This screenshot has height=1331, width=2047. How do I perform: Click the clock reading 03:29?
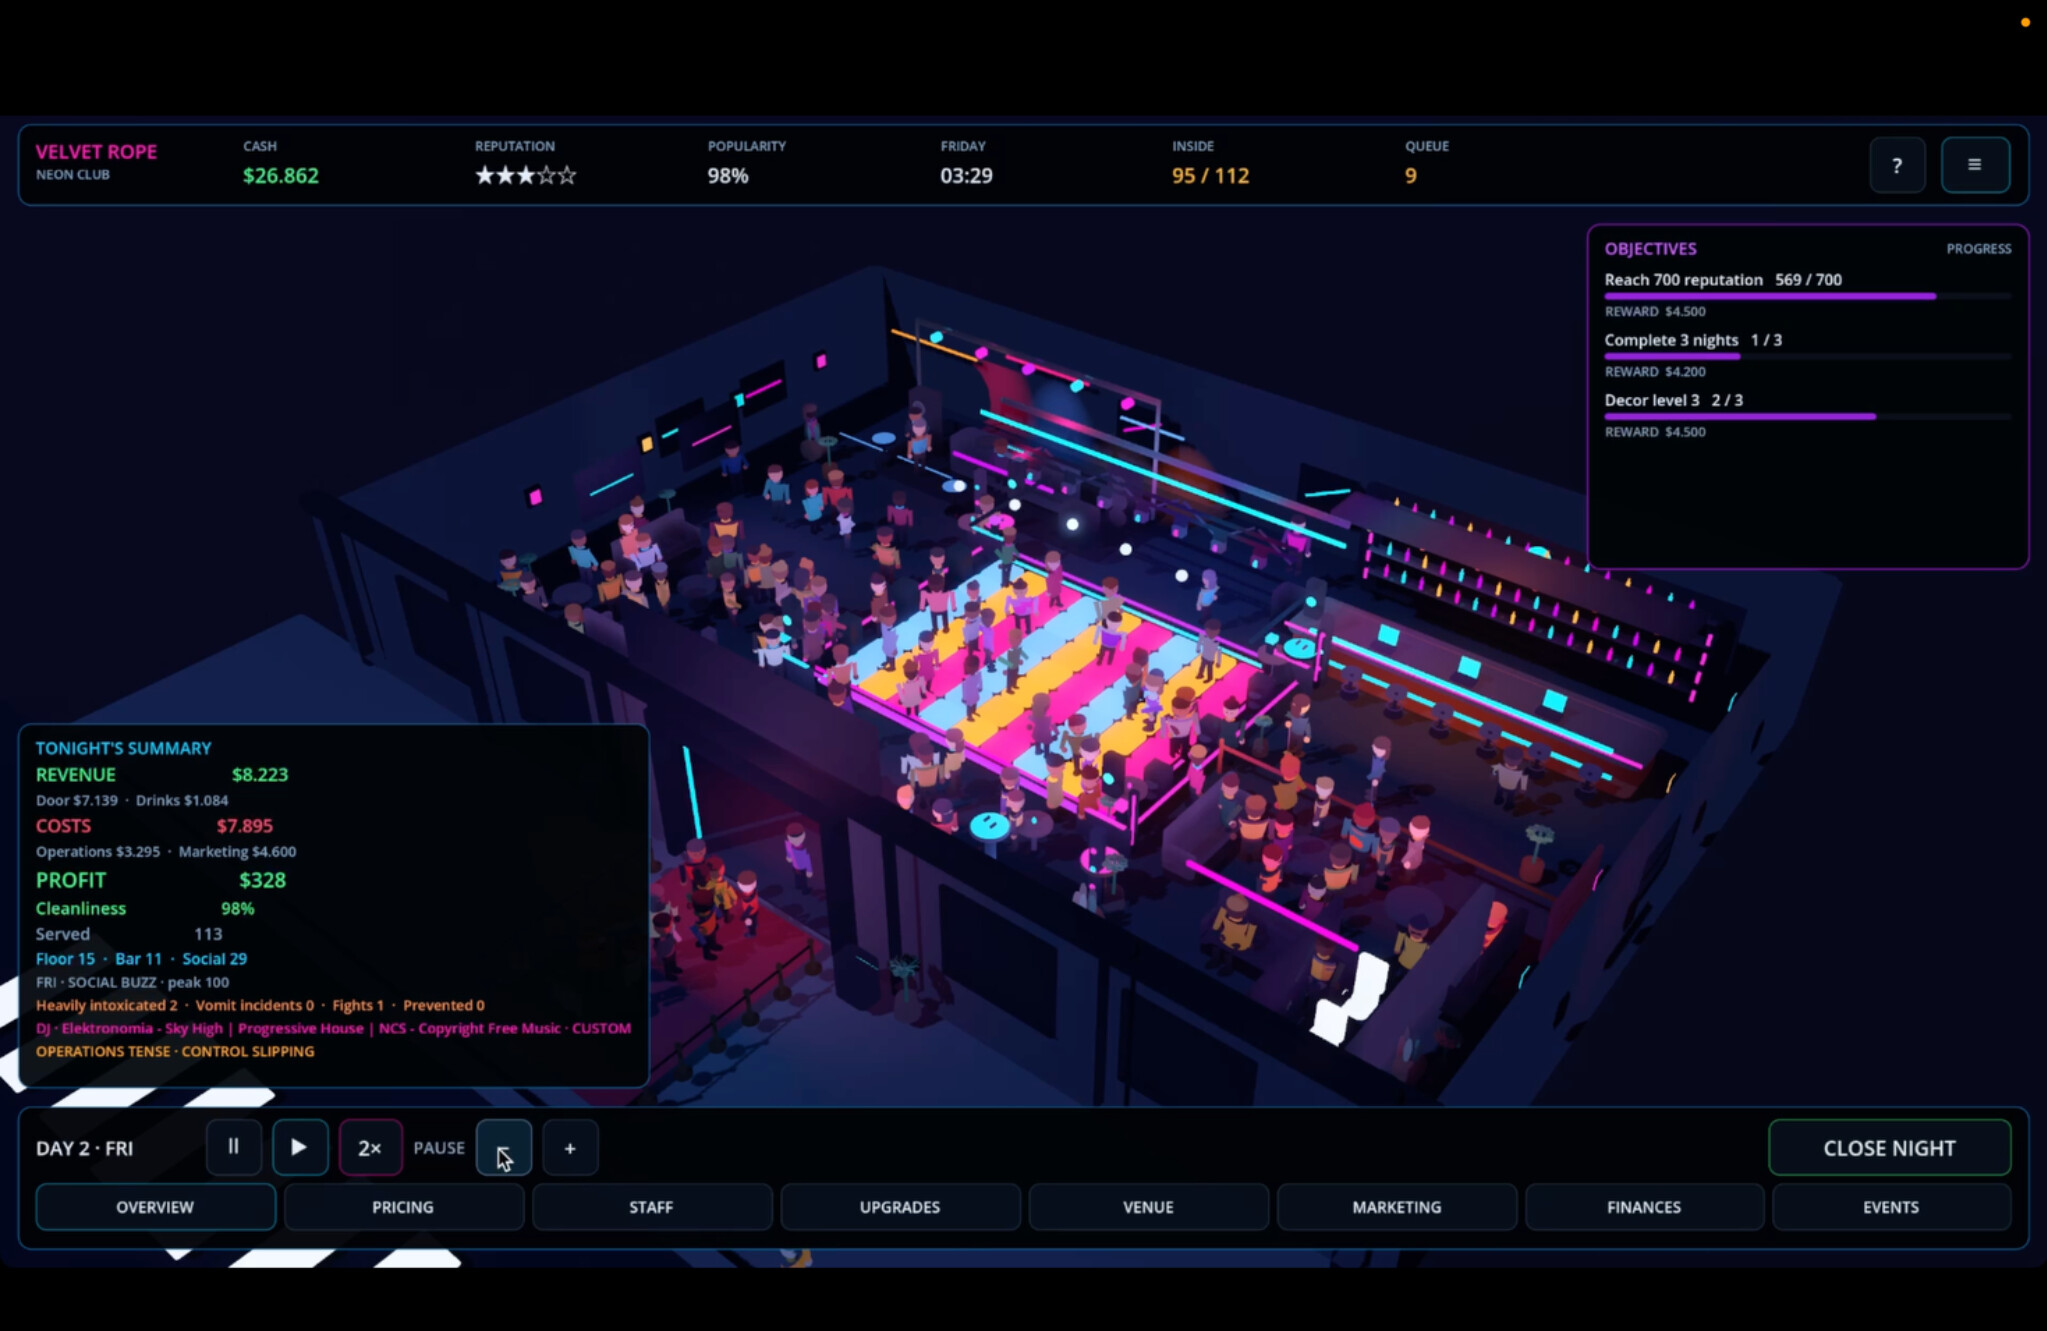[966, 176]
